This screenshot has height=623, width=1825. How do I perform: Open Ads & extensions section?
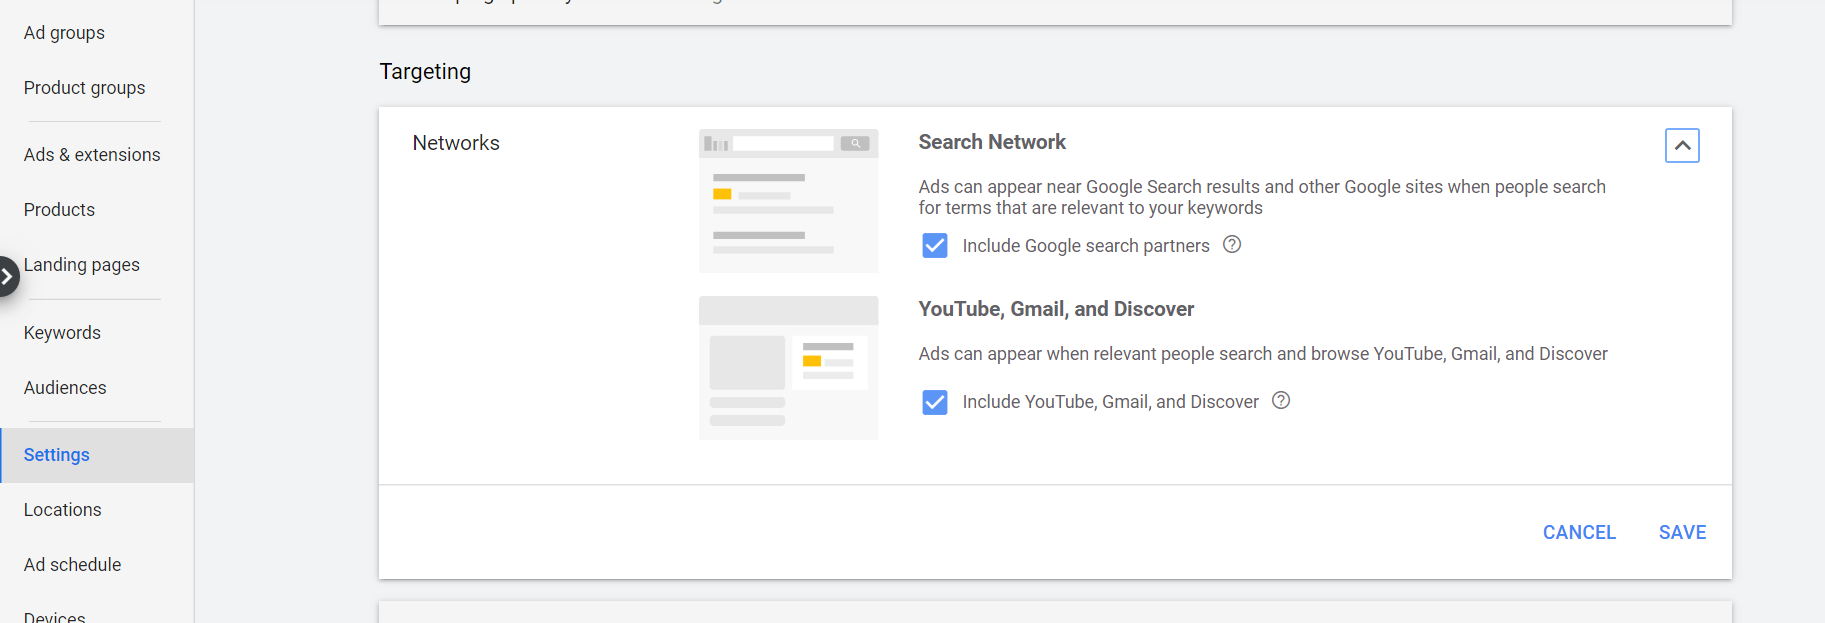92,155
